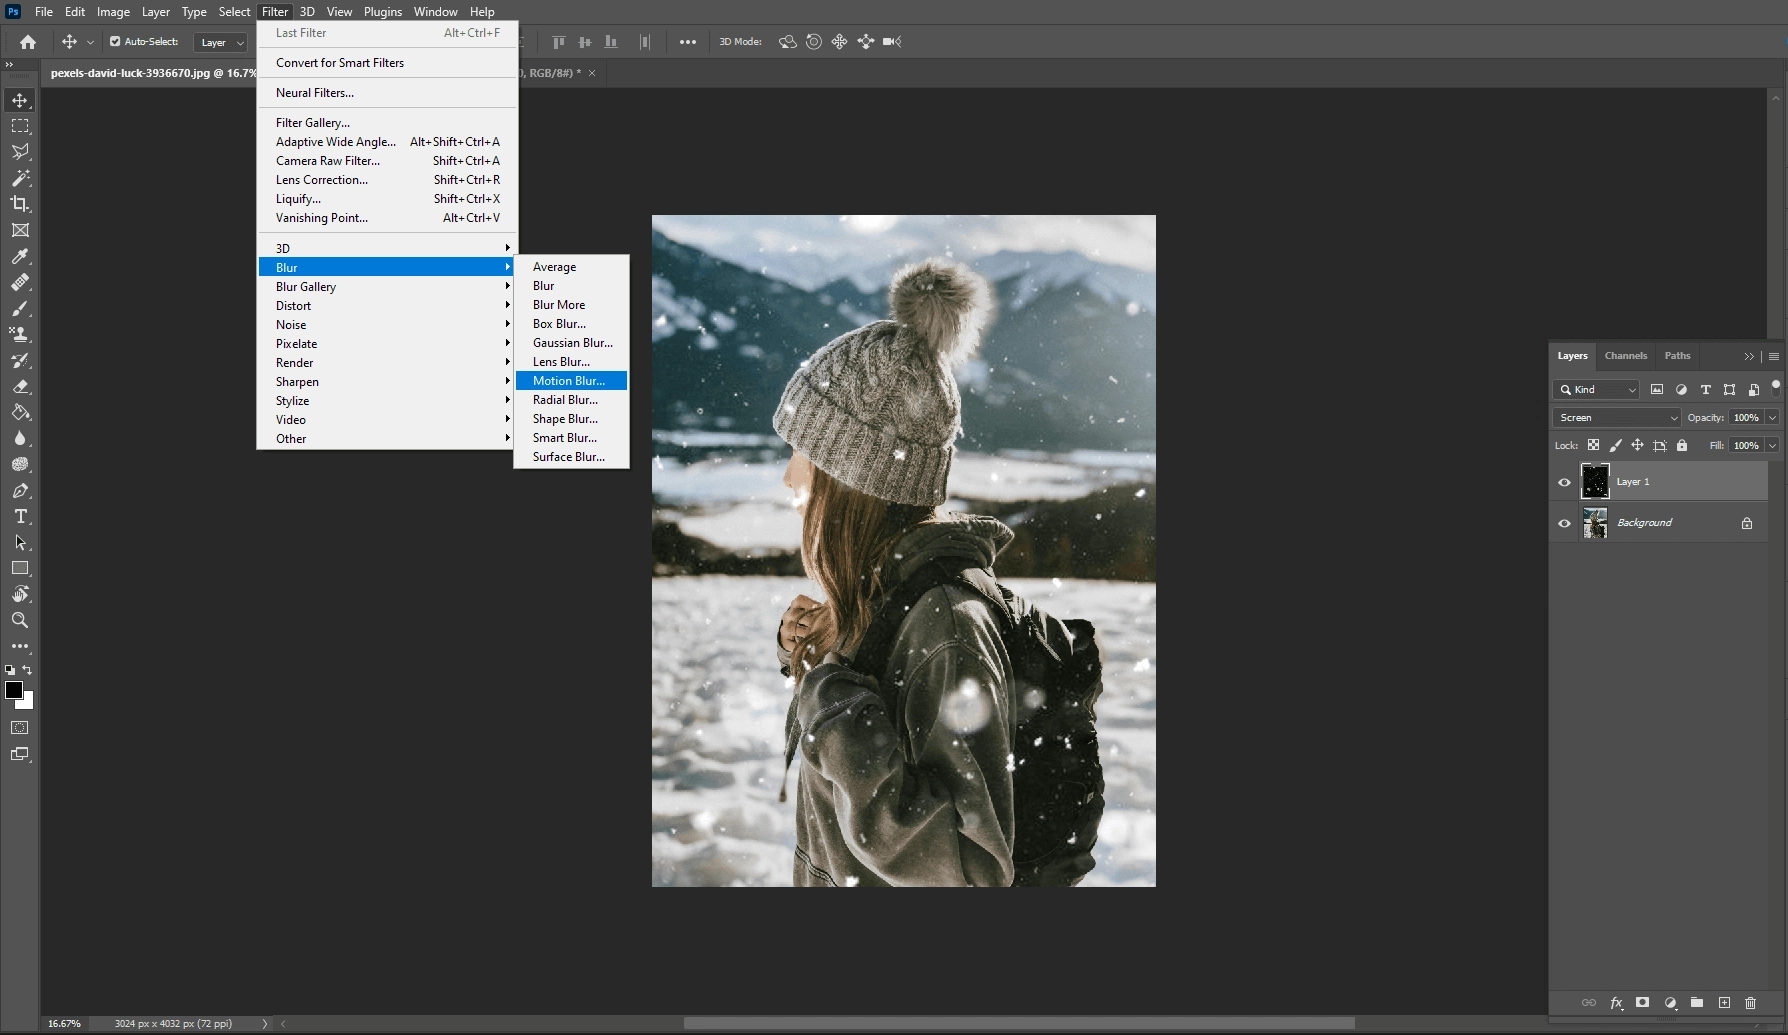
Task: Open the Noise submenu
Action: [x=387, y=325]
